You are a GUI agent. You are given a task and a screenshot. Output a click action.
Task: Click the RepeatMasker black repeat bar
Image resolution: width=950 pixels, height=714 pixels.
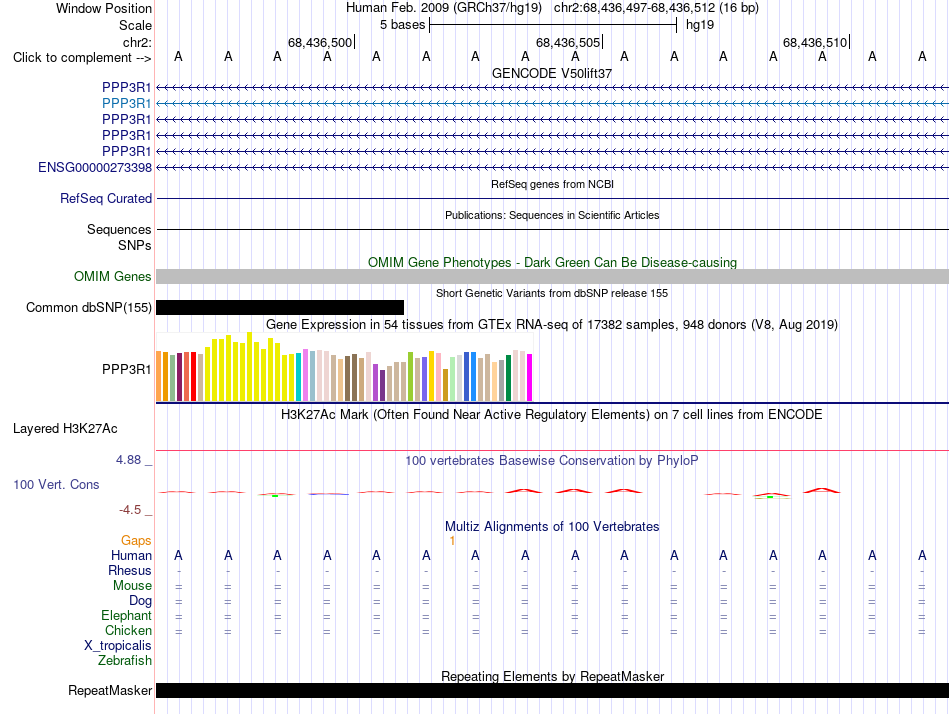pos(552,690)
